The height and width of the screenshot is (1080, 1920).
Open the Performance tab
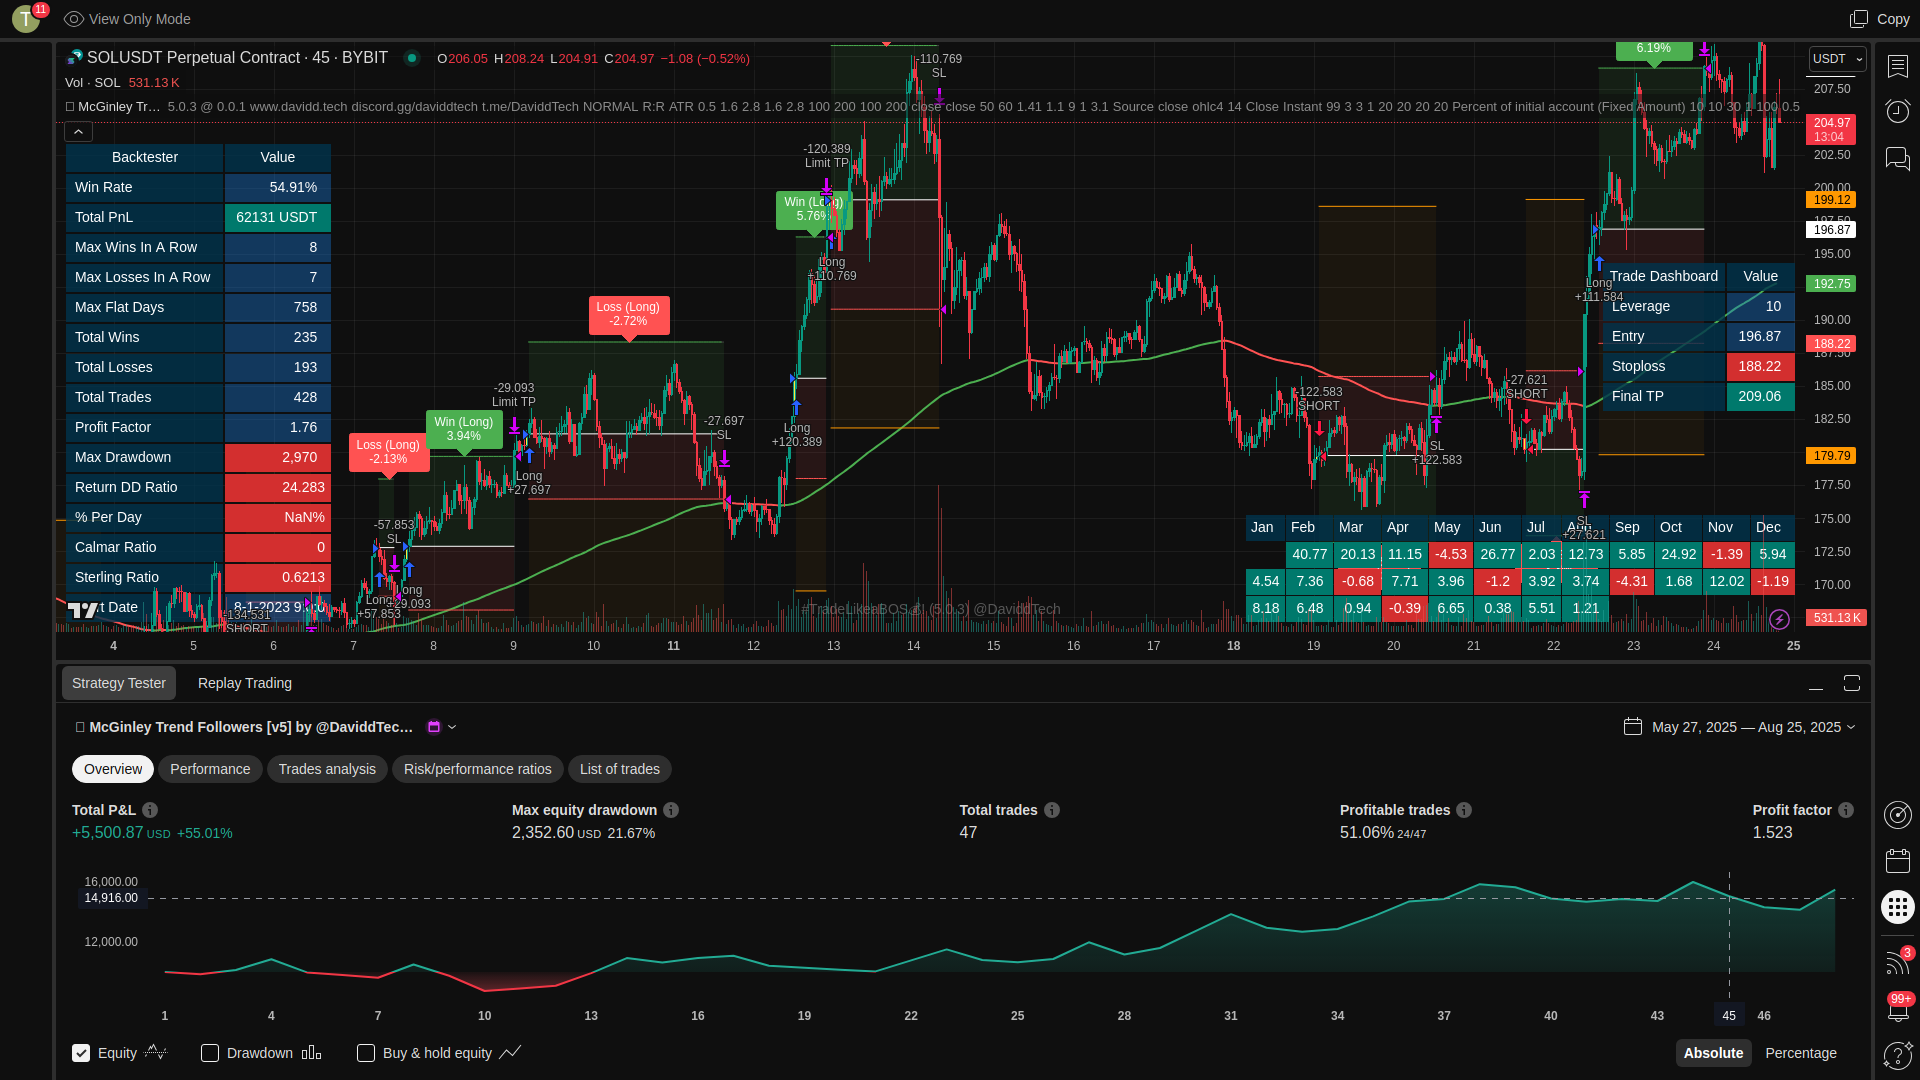(210, 769)
